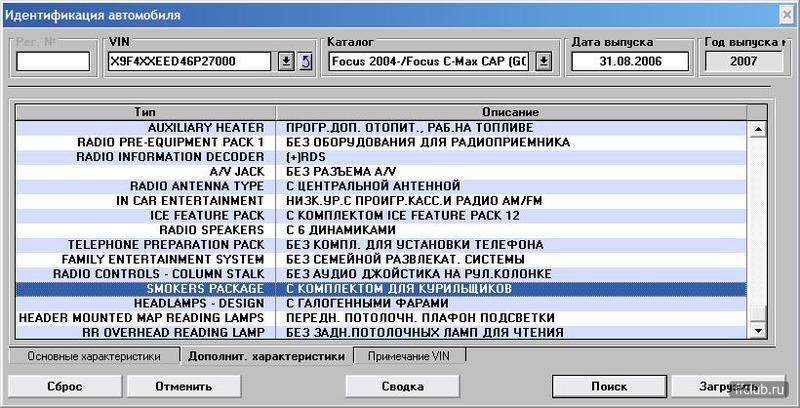This screenshot has height=408, width=800.
Task: Select the IN CAR ENTERTAINMENT row
Action: point(381,200)
